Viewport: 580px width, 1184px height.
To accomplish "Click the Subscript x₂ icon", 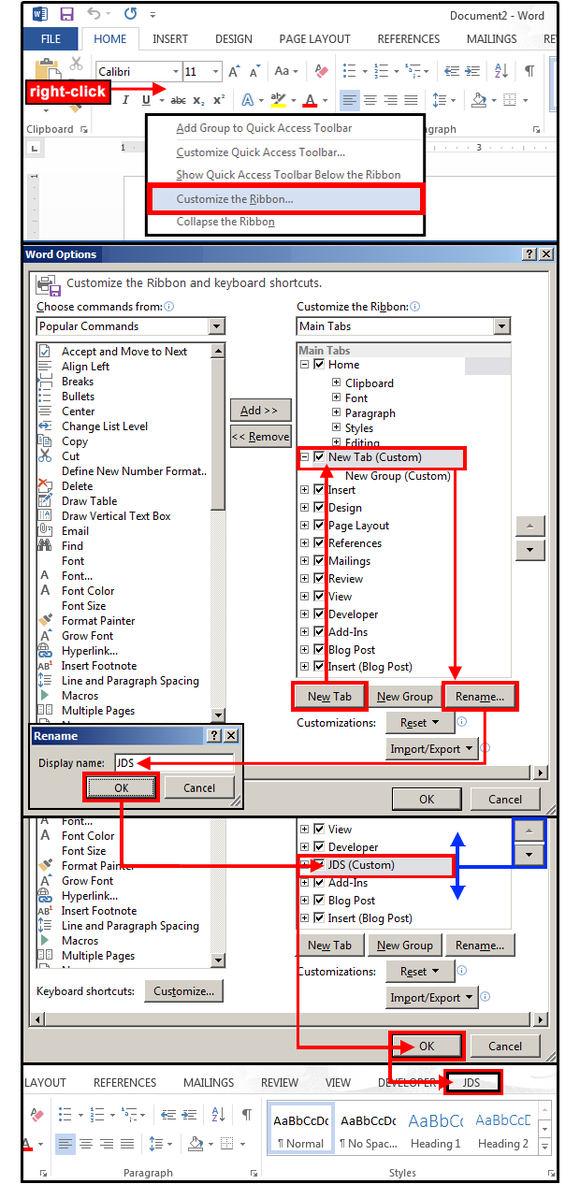I will [x=199, y=100].
